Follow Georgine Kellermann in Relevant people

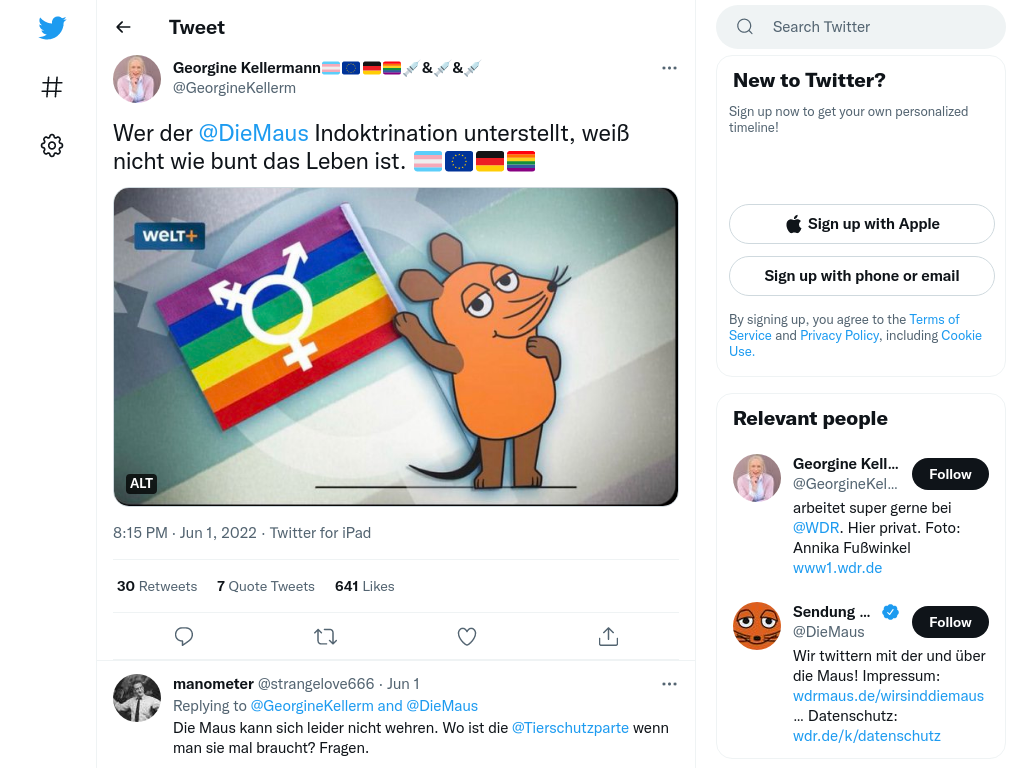[950, 474]
